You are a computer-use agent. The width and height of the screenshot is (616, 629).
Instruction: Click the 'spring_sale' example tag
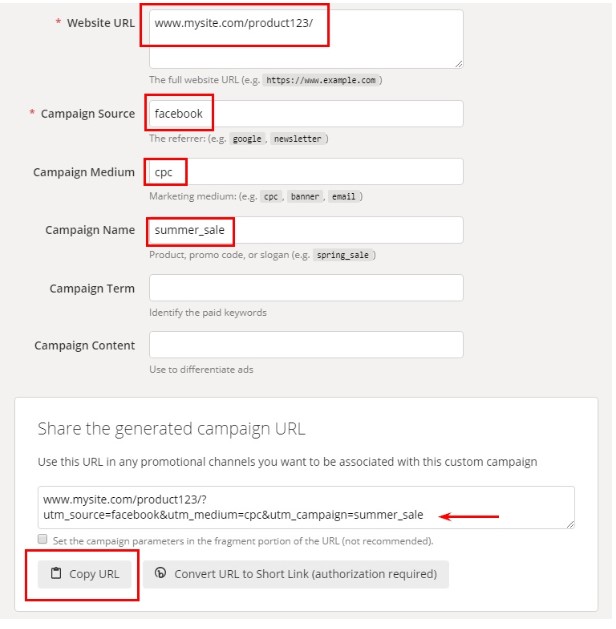coord(343,257)
